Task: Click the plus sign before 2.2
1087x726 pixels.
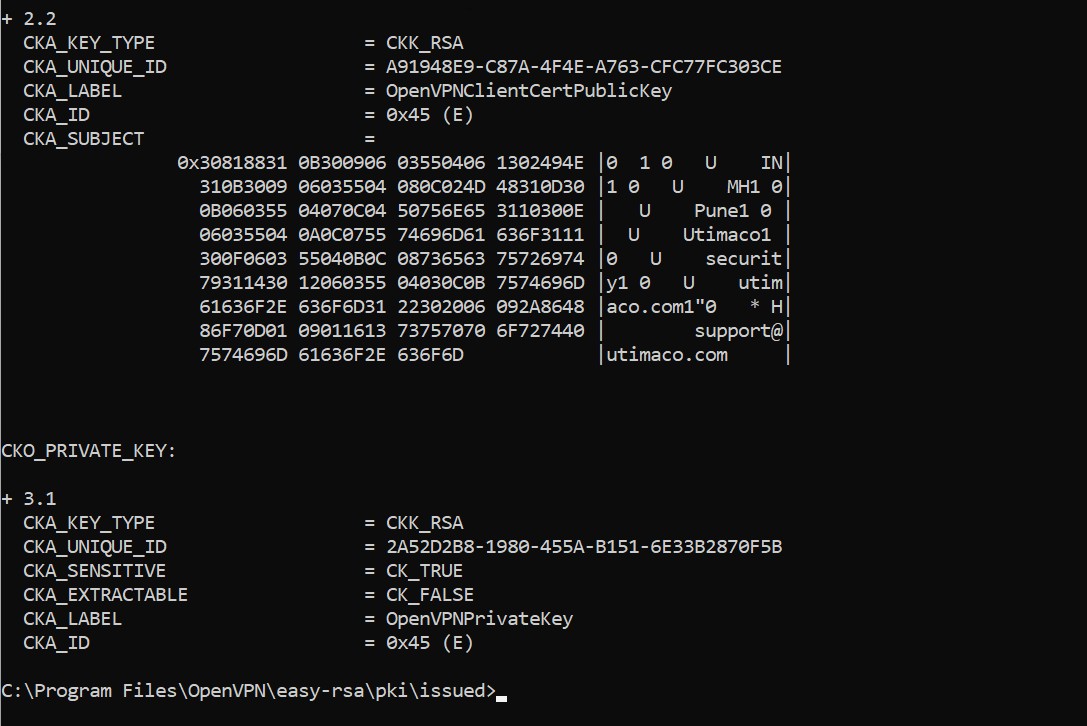Action: [7, 19]
